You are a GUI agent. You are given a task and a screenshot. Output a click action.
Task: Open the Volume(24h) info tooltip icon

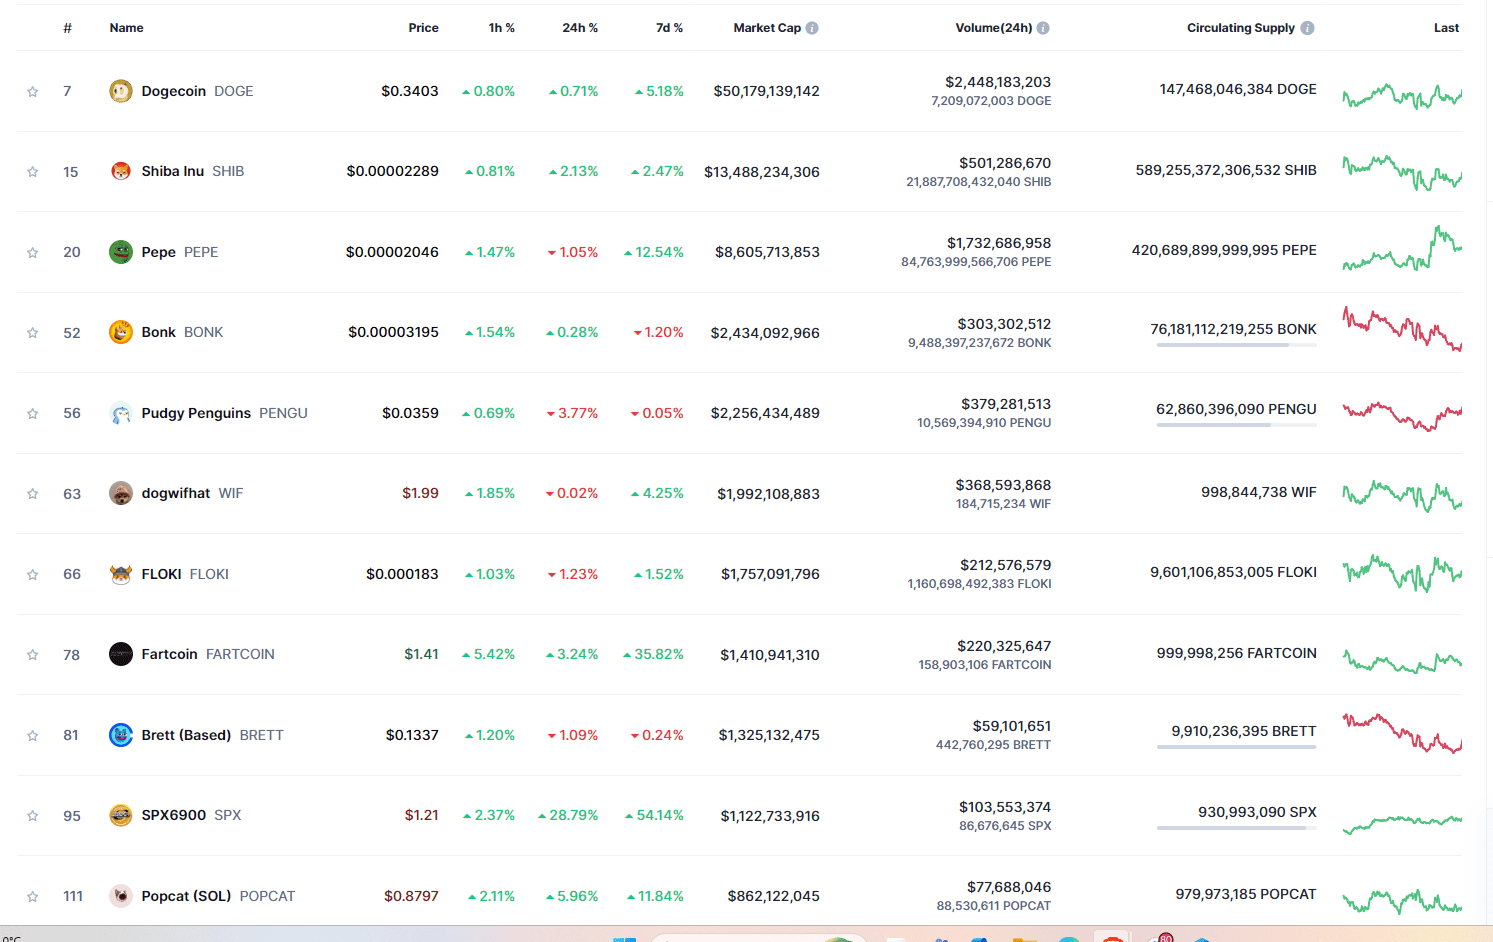(1043, 27)
